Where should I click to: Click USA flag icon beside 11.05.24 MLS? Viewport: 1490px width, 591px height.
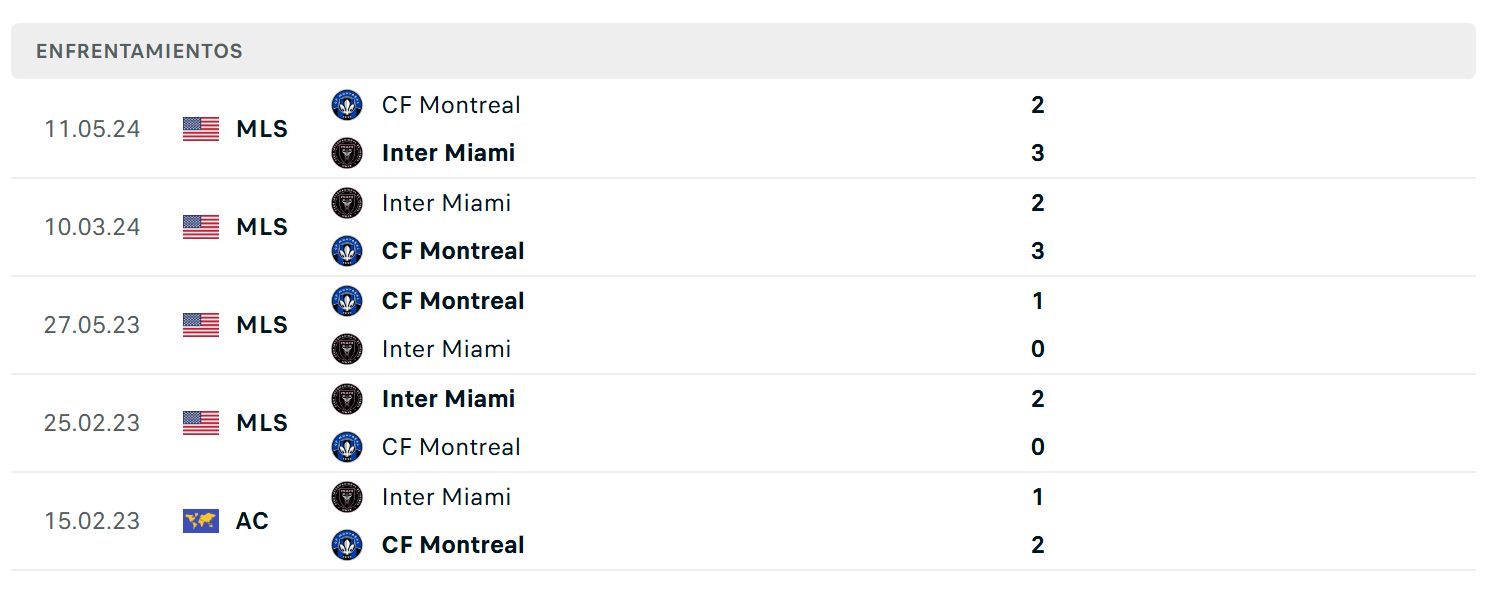201,129
